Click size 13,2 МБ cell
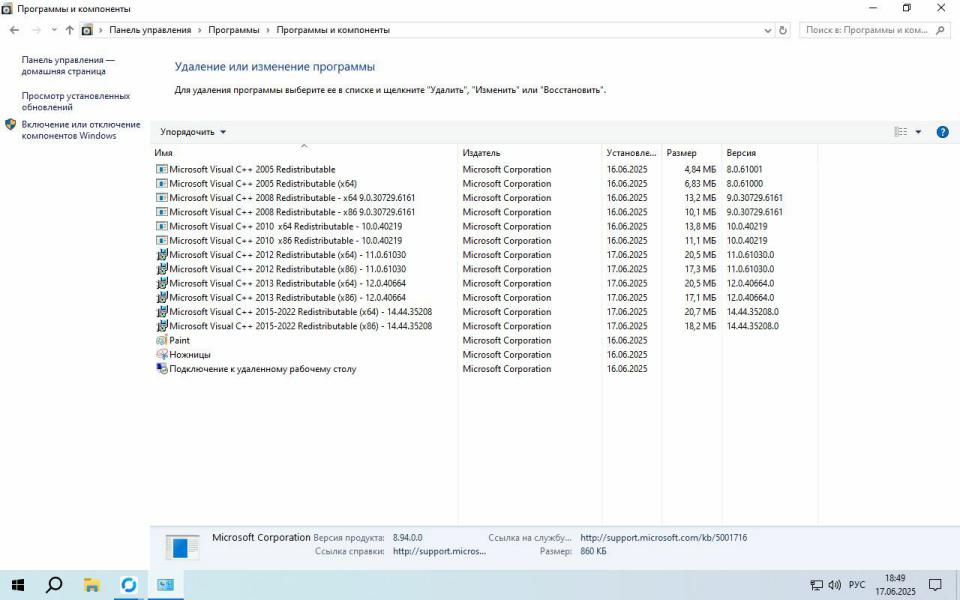 tap(700, 198)
